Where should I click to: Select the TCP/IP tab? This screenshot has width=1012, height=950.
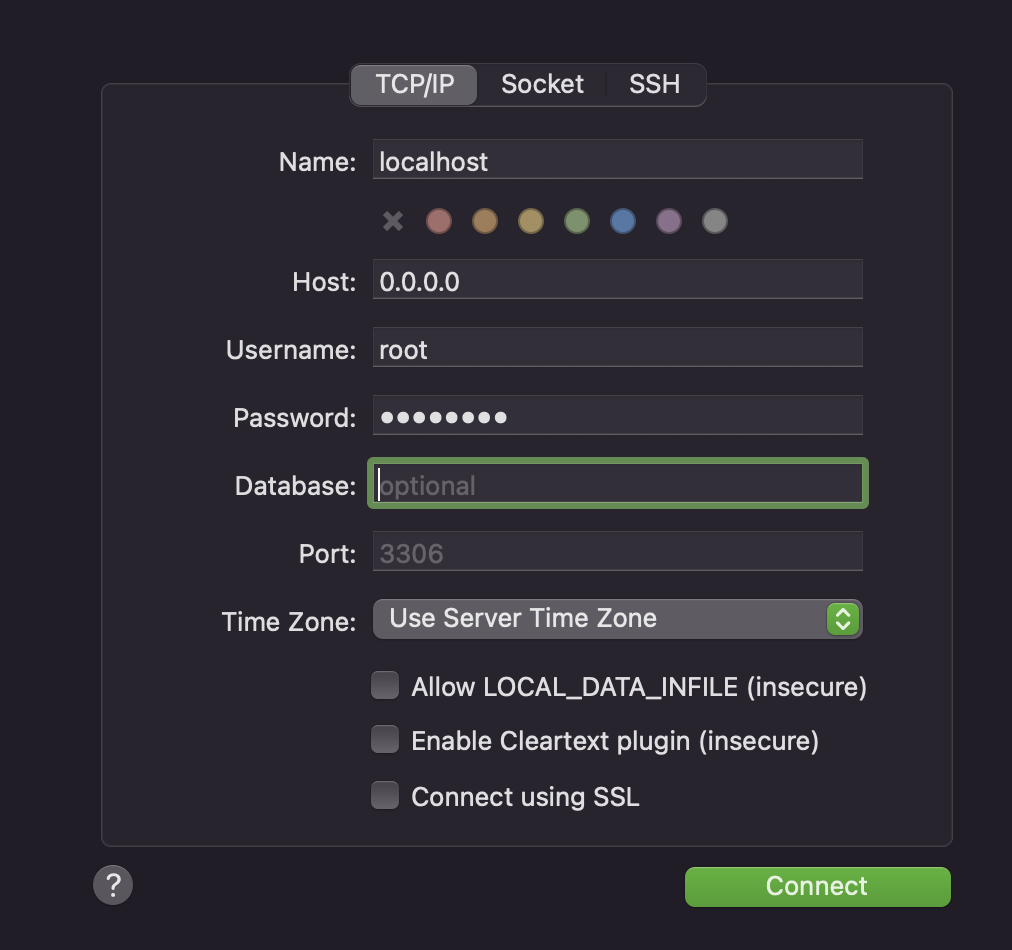point(415,85)
